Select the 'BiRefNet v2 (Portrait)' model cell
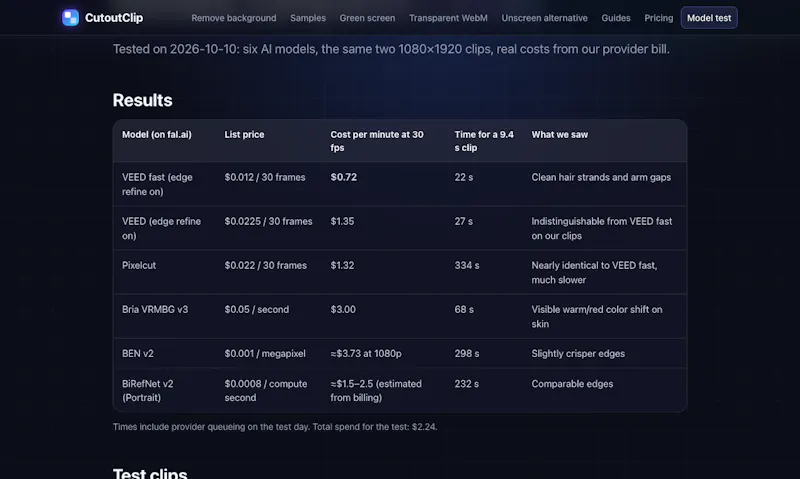 pos(147,390)
